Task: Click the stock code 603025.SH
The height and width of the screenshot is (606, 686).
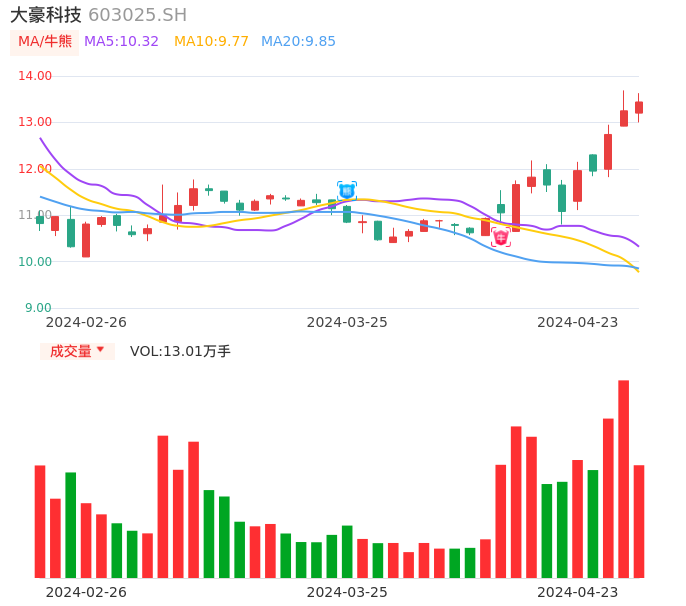Action: (137, 15)
